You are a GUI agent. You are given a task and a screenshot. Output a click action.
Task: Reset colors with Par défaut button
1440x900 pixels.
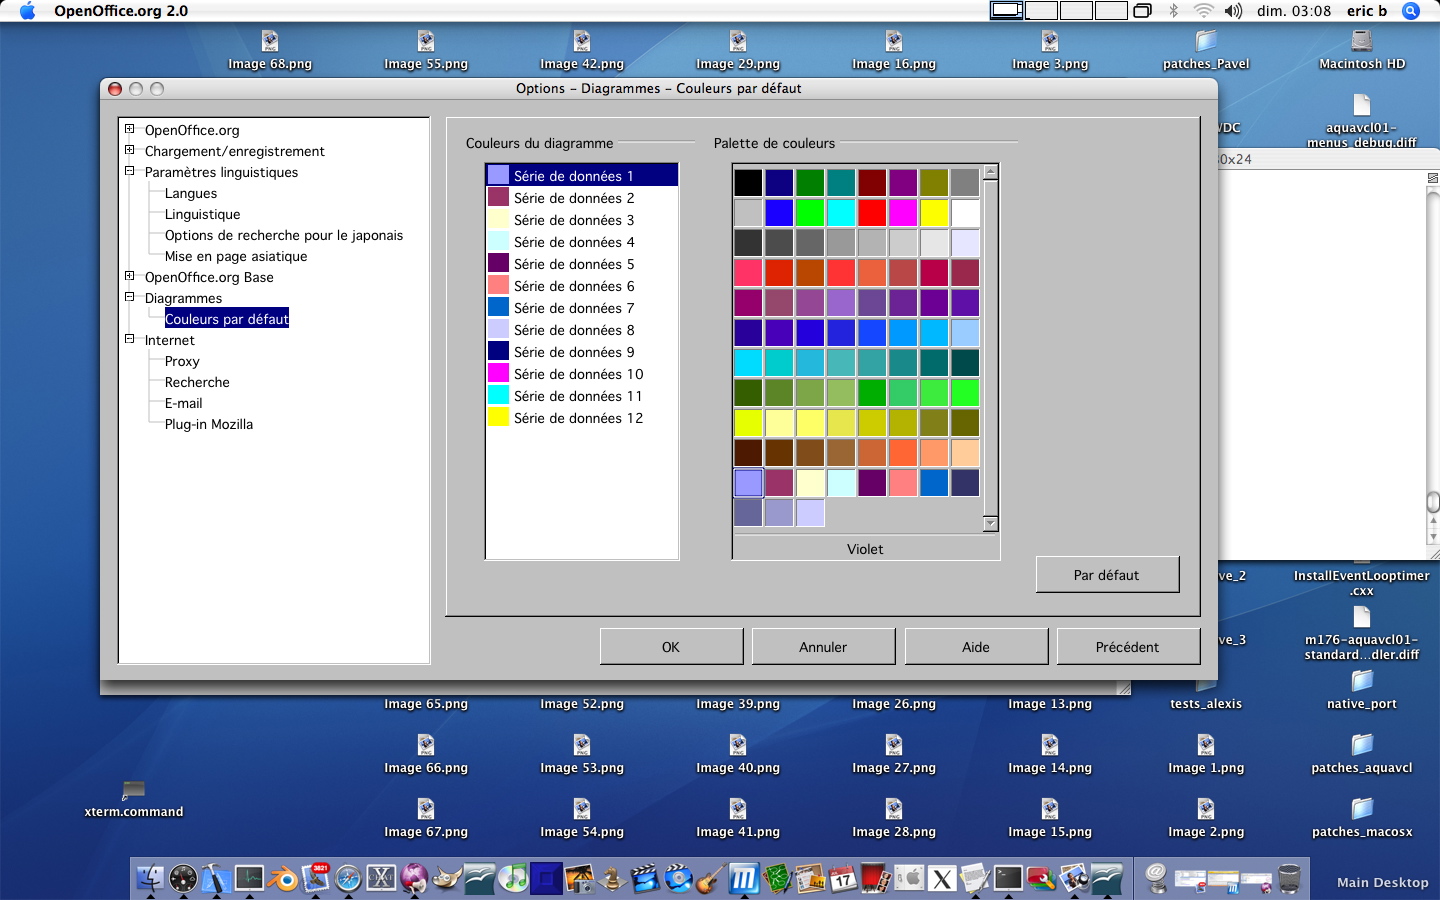click(x=1107, y=575)
